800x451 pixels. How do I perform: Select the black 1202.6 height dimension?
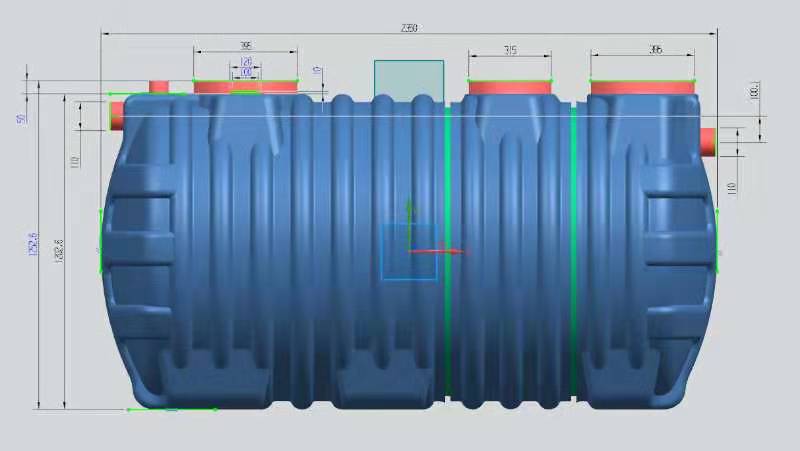click(x=58, y=250)
